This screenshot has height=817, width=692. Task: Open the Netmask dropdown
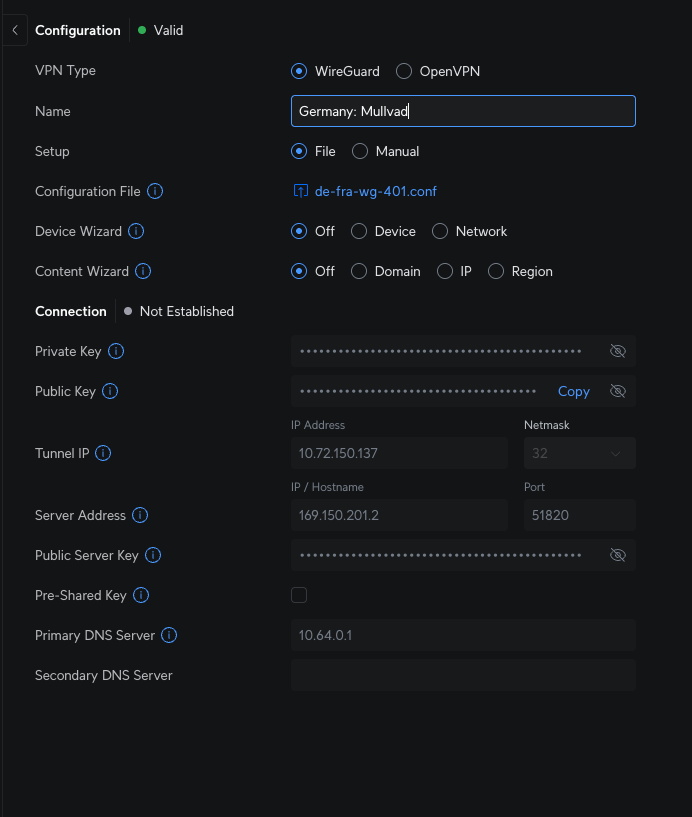(x=579, y=453)
